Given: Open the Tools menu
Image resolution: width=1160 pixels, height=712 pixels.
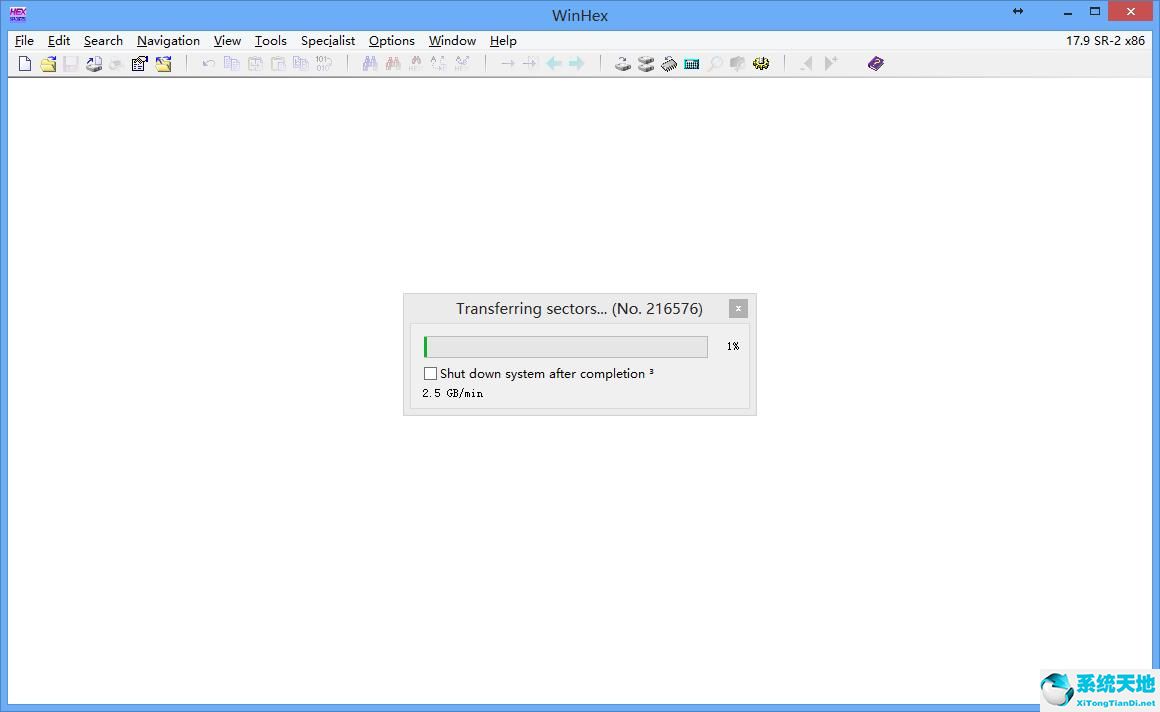Looking at the screenshot, I should coord(270,41).
